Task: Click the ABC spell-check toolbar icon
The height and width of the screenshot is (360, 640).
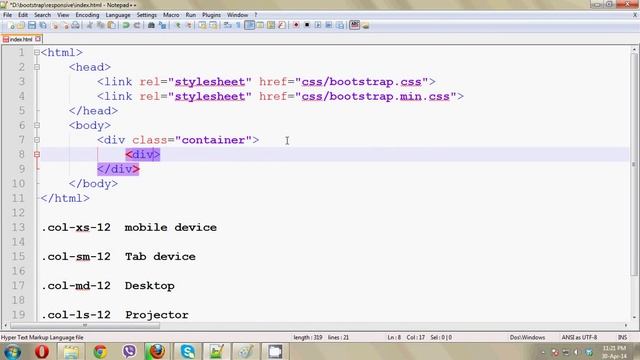Action: (x=354, y=25)
